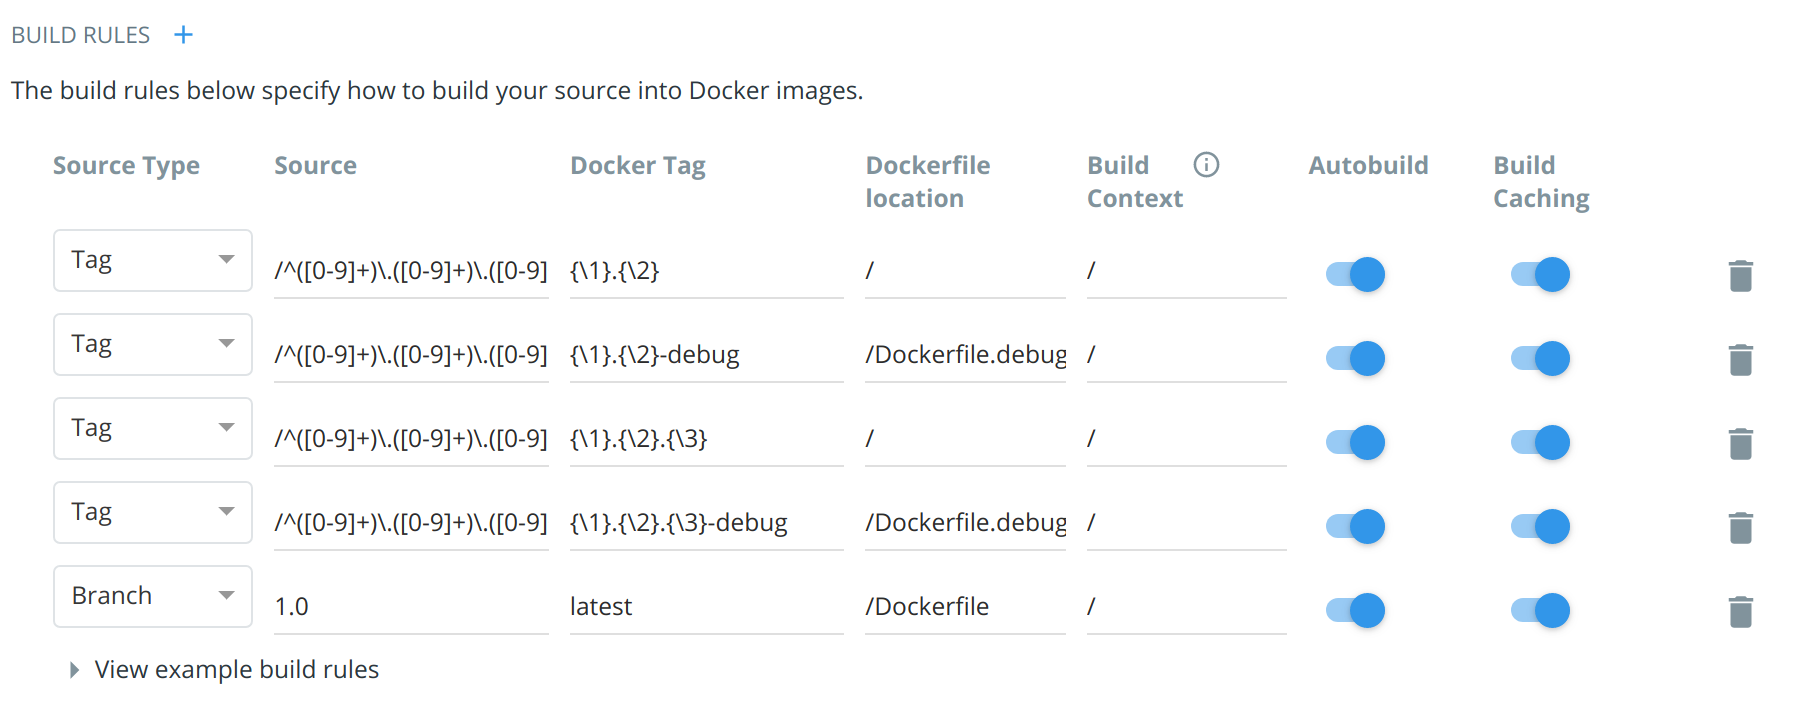Toggle Build Caching on the {\1}.{\2}-debug rule
The height and width of the screenshot is (718, 1800).
(x=1540, y=358)
